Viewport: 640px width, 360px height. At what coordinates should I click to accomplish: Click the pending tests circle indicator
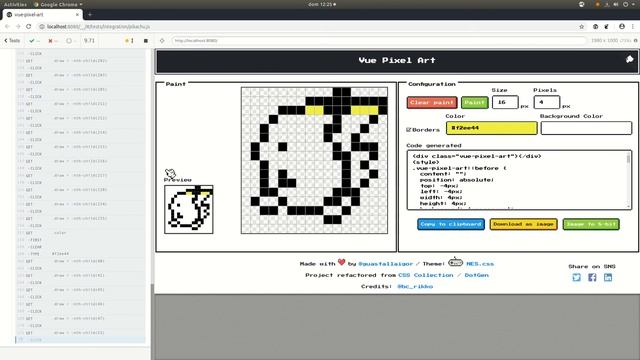pyautogui.click(x=69, y=40)
